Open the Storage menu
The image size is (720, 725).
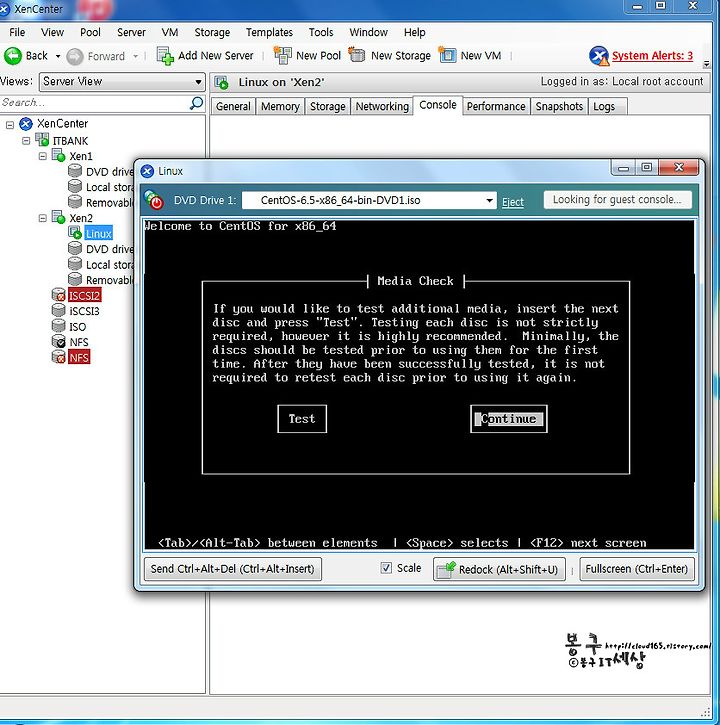point(212,32)
